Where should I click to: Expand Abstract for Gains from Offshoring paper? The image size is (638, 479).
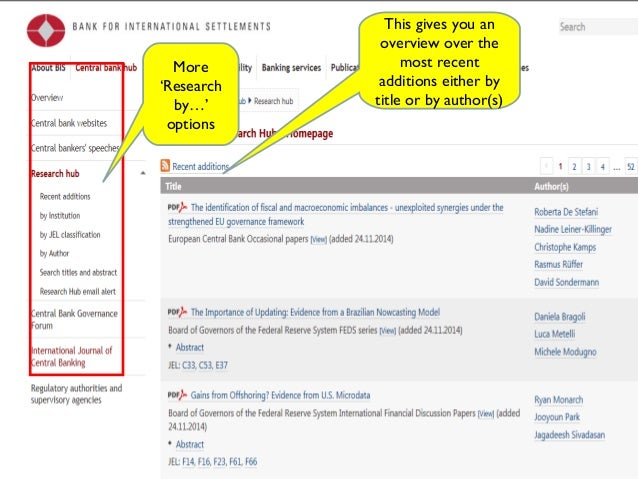[x=190, y=444]
